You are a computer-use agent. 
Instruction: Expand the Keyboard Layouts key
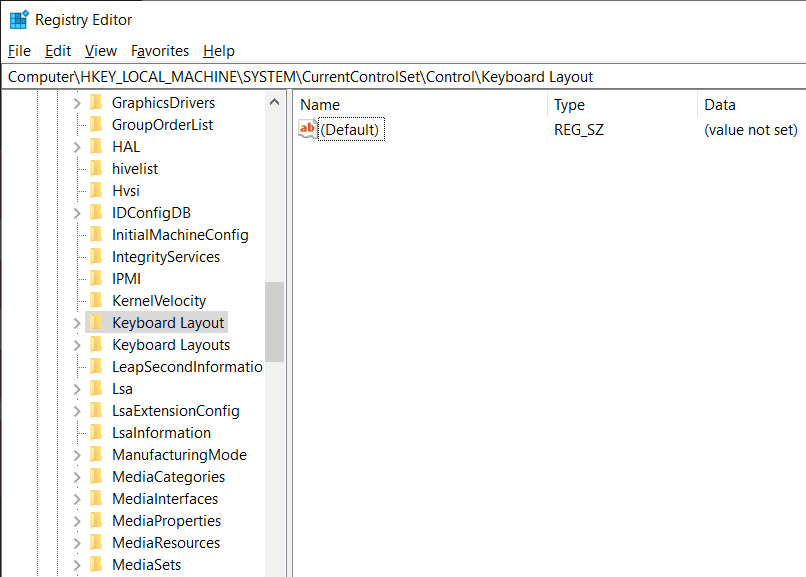(77, 345)
